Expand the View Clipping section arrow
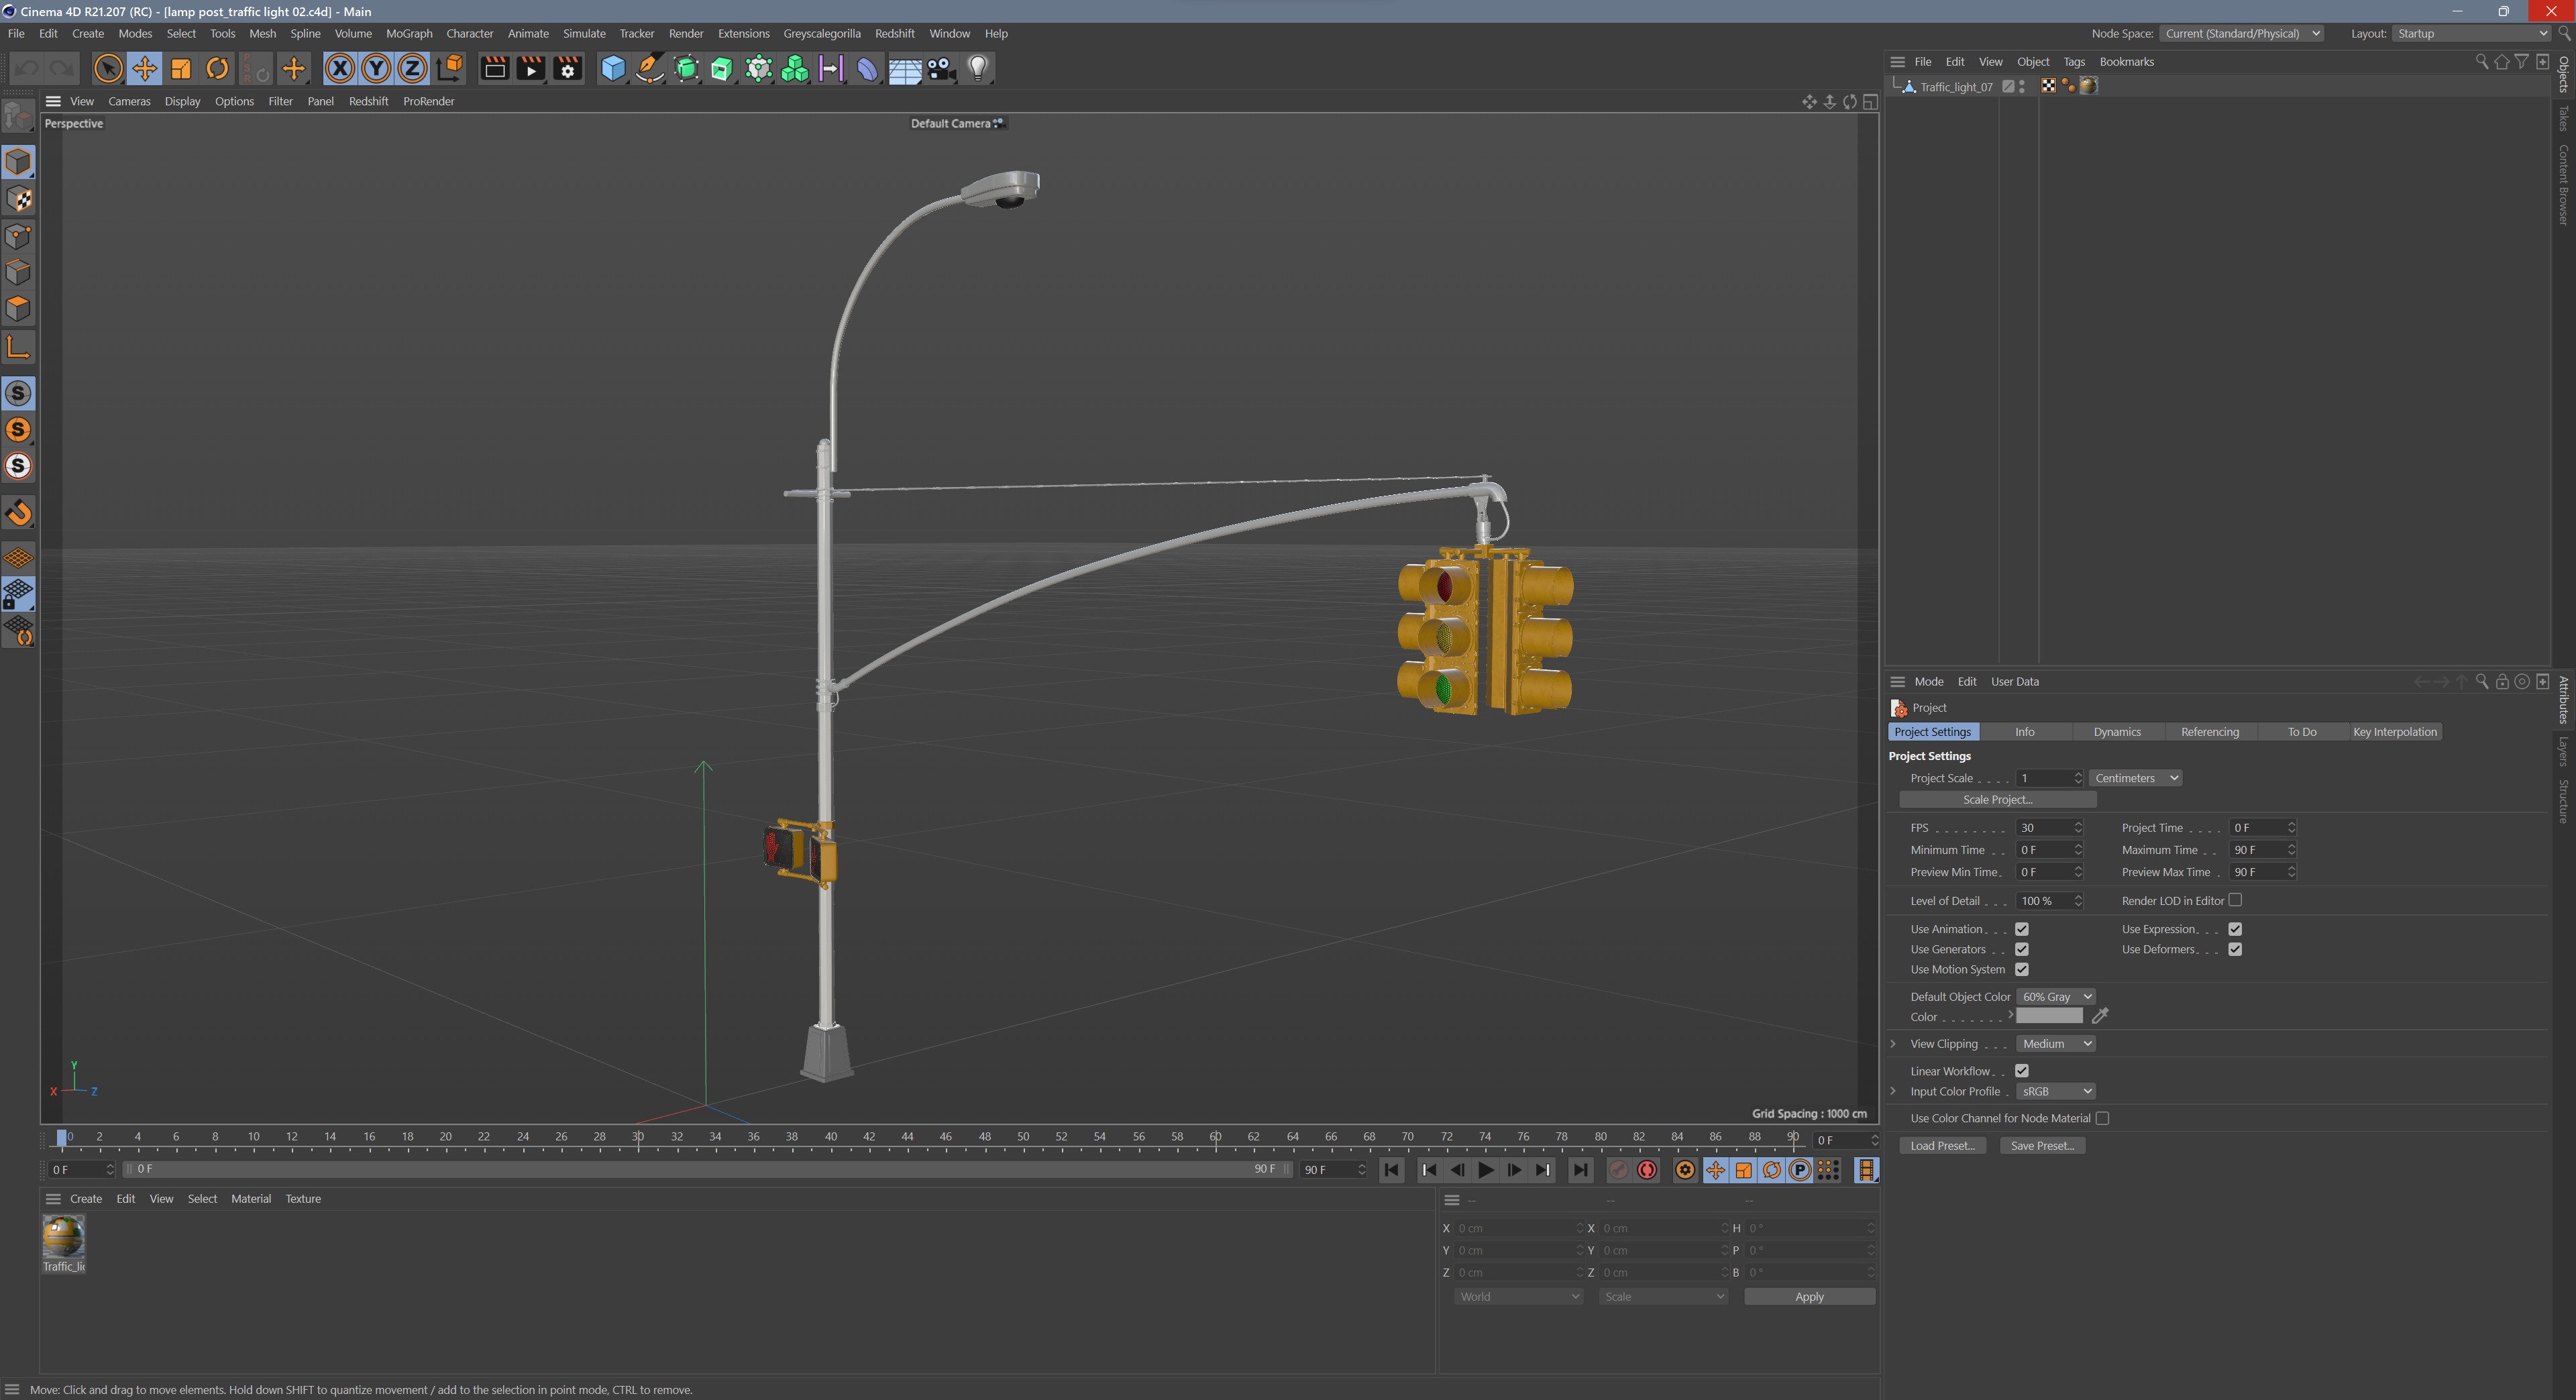2576x1400 pixels. (x=1893, y=1044)
